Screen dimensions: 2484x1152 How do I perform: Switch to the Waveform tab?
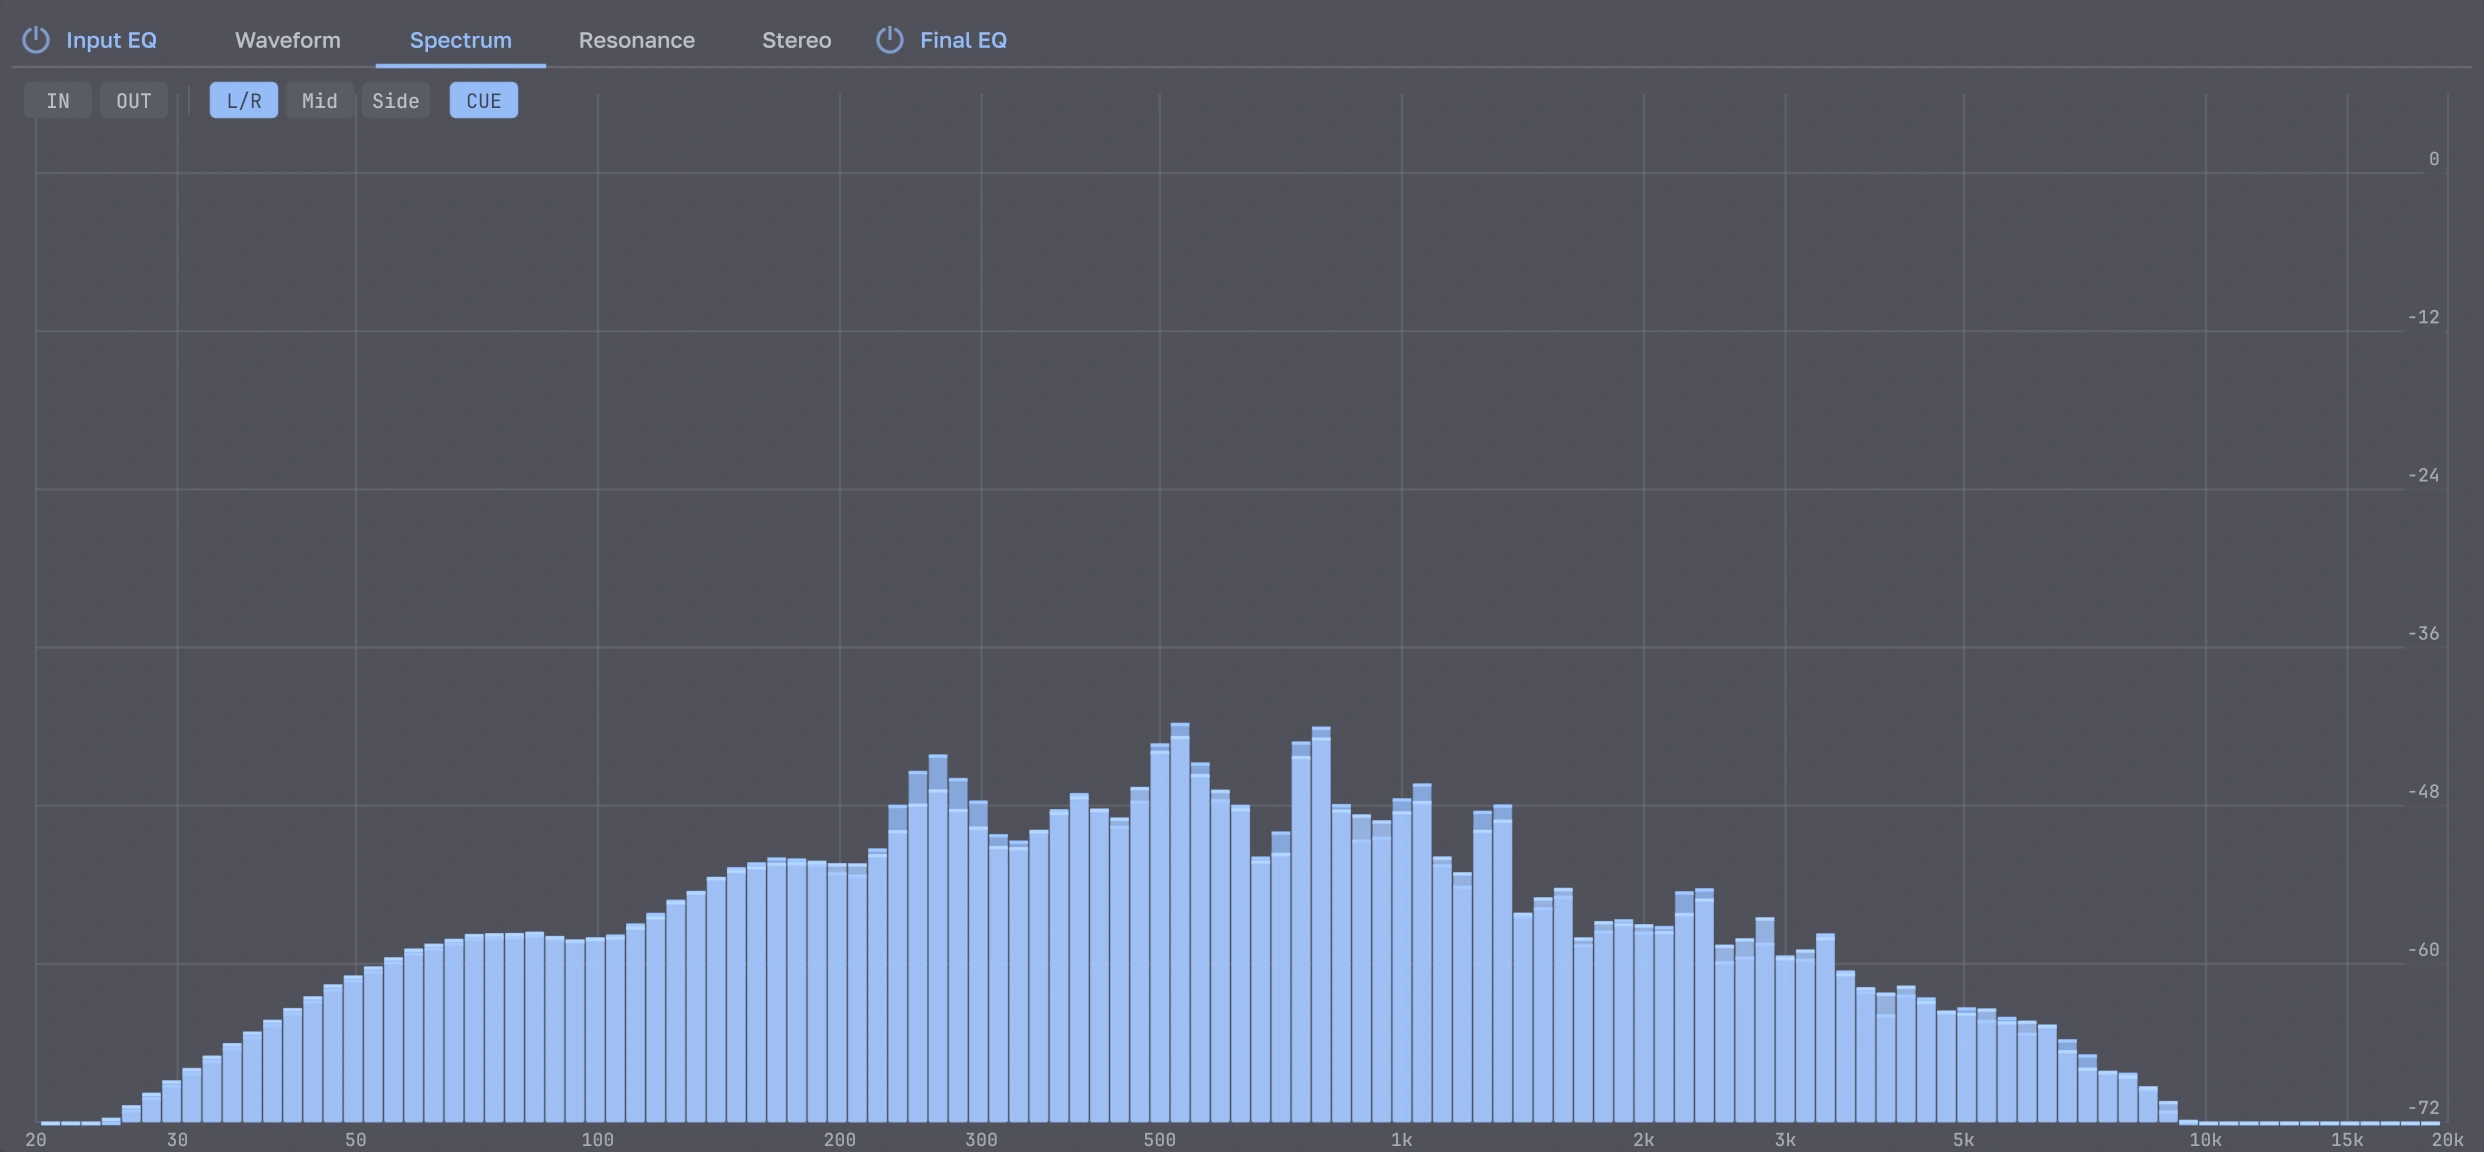click(x=288, y=40)
